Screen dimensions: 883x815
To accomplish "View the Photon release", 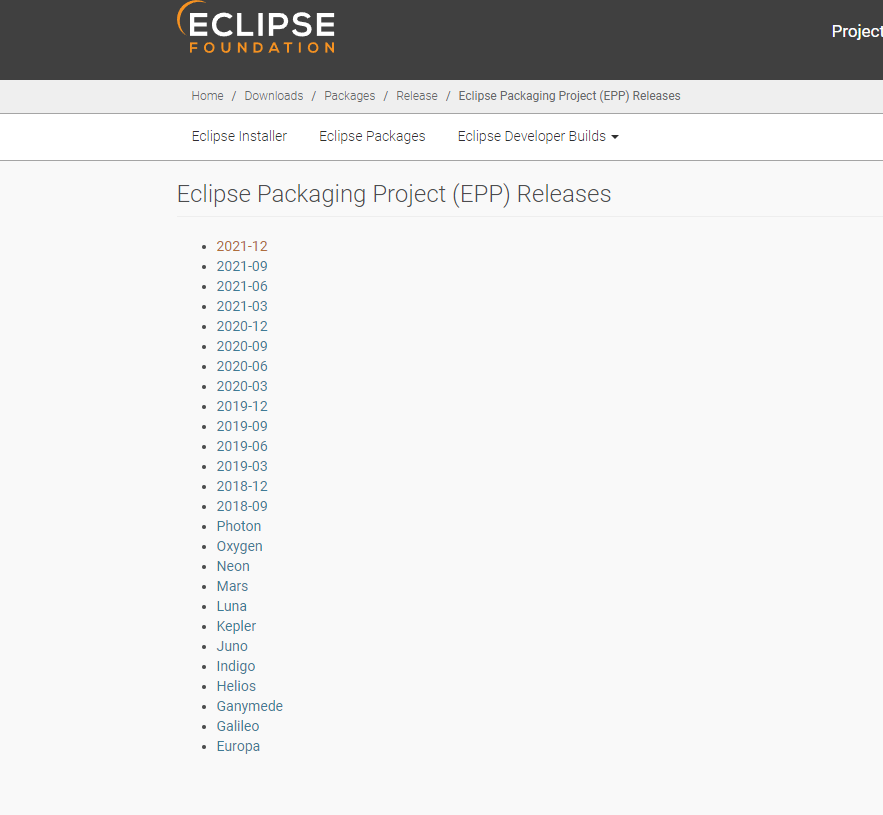I will [x=239, y=526].
